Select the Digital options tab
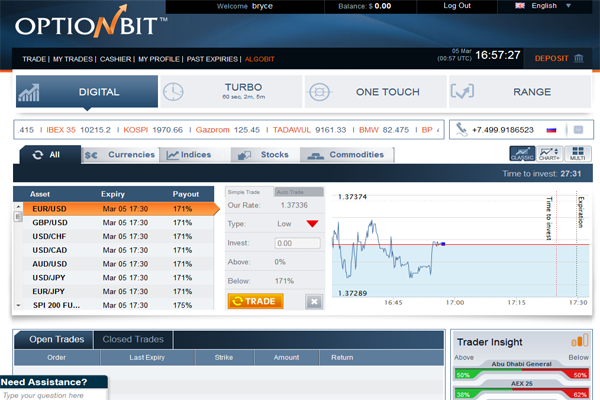600x400 pixels. (x=87, y=92)
